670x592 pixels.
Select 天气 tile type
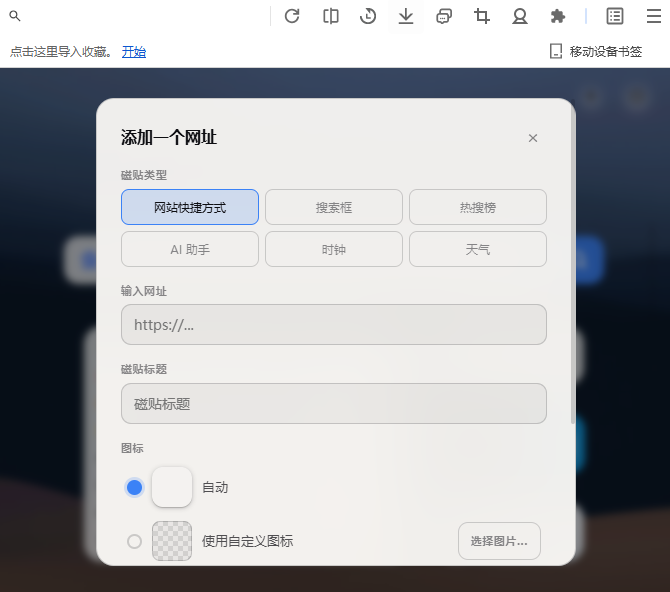click(x=478, y=249)
